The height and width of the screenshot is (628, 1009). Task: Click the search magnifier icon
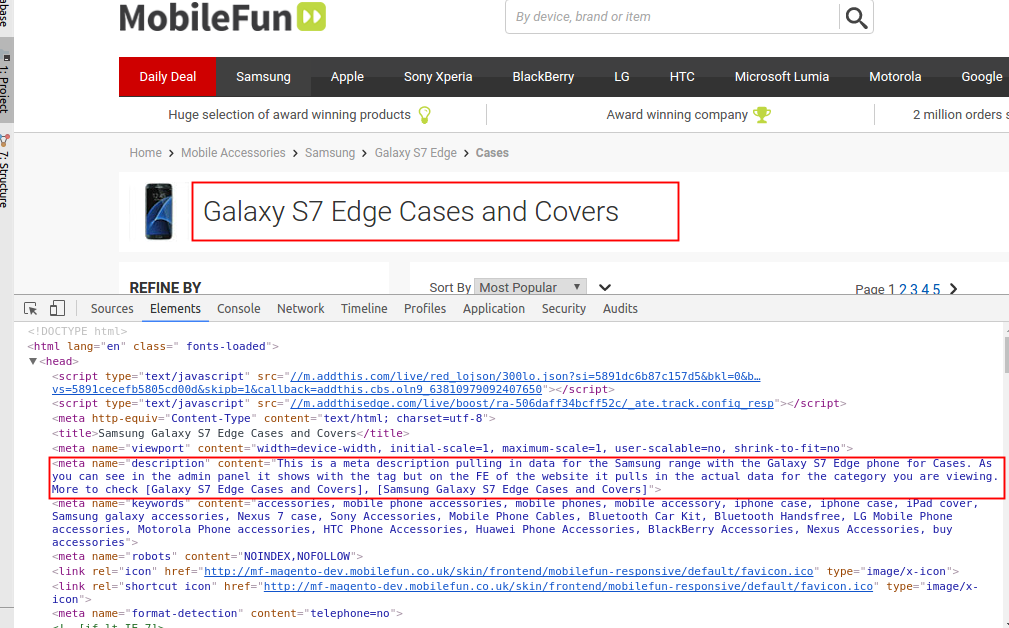856,17
